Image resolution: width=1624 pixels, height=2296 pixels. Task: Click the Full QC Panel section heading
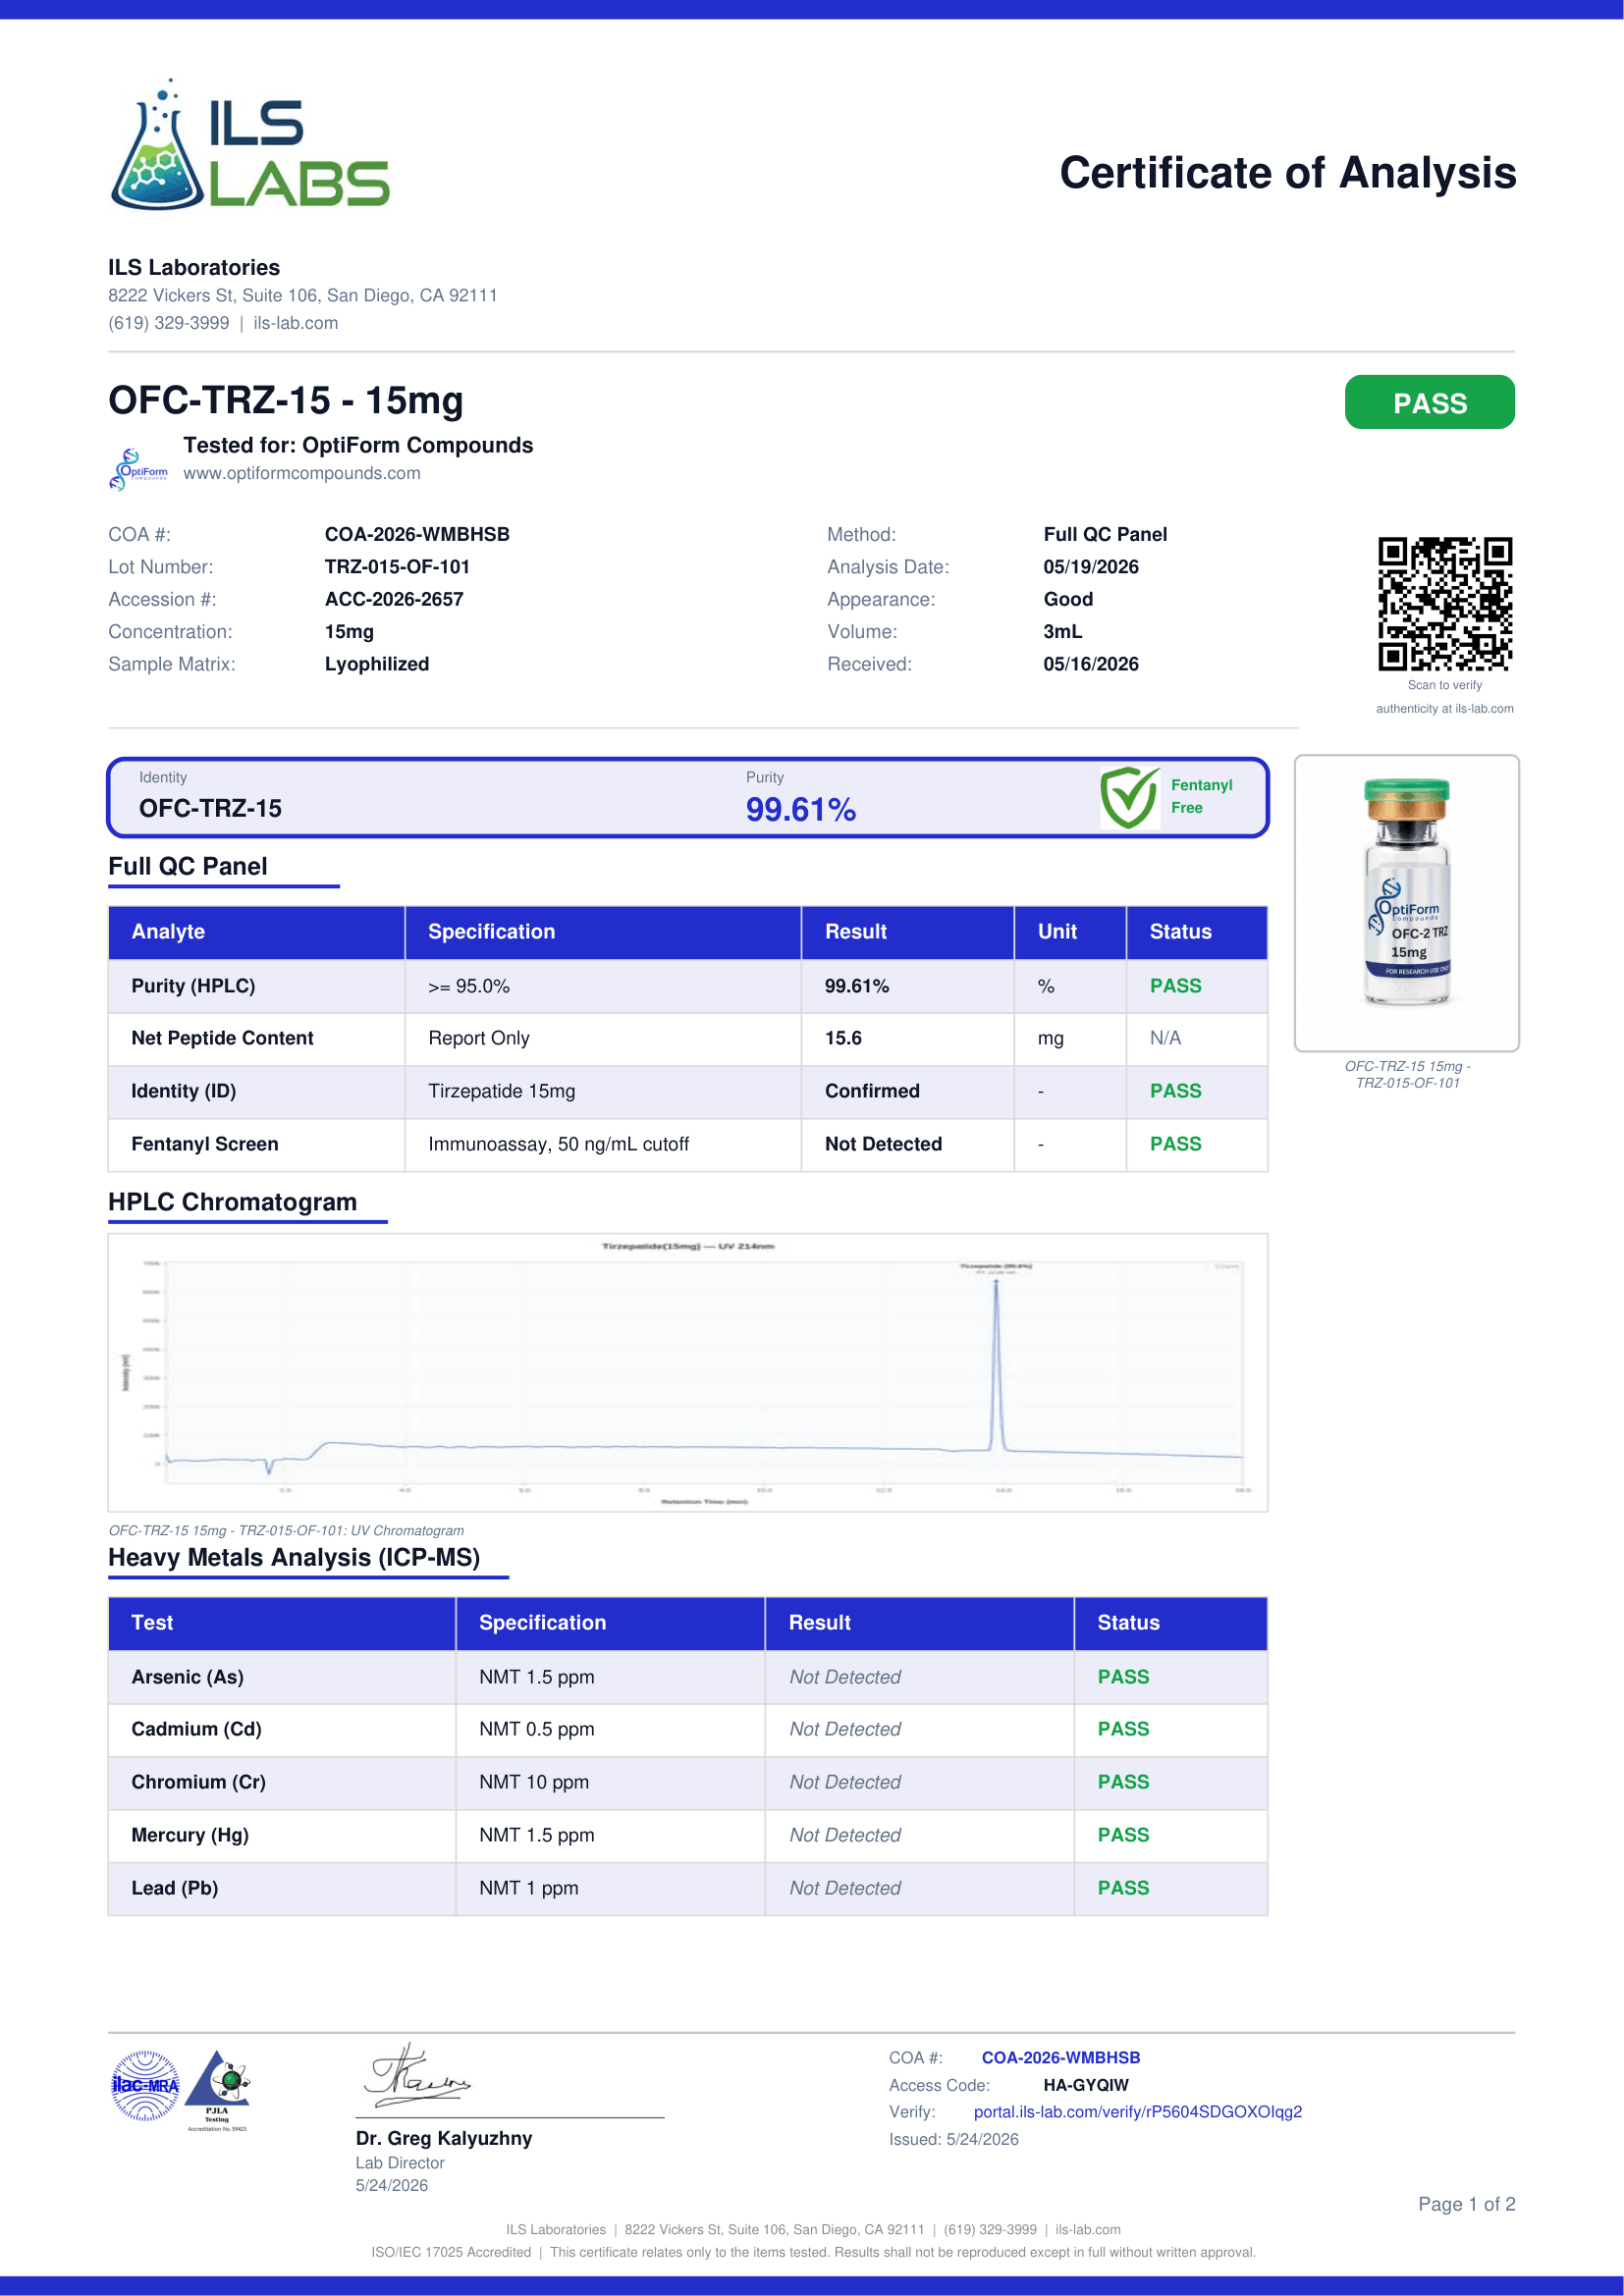187,866
